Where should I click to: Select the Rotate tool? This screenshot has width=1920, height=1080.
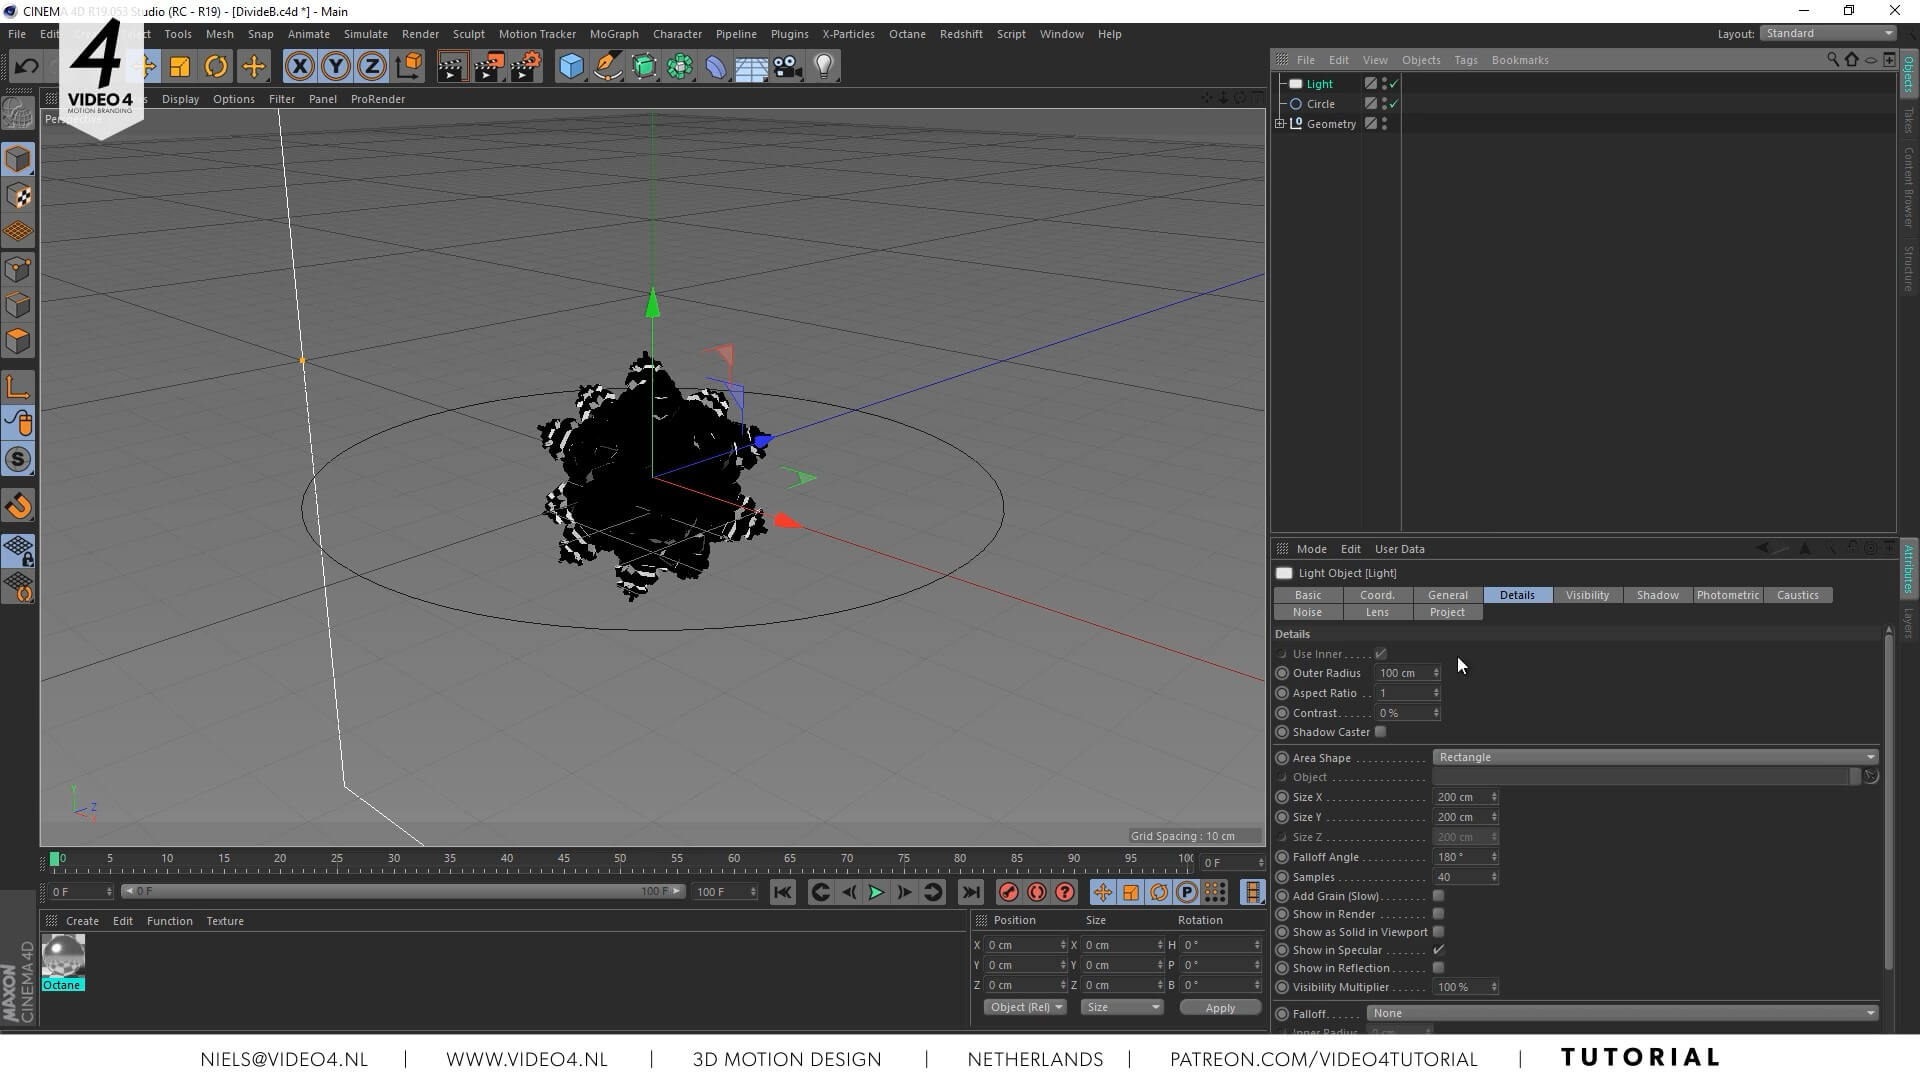click(216, 67)
